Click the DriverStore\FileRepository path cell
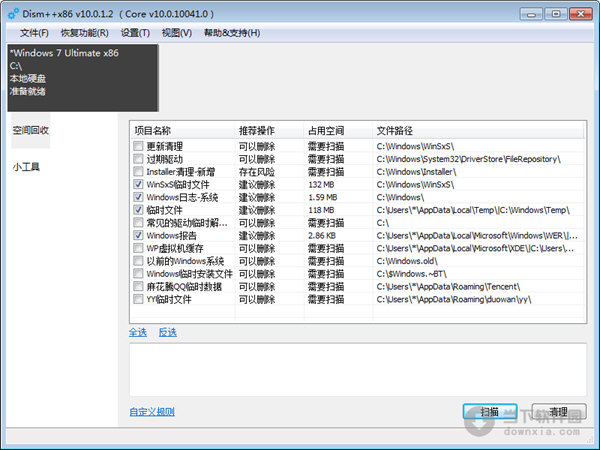The image size is (600, 450). 468,159
